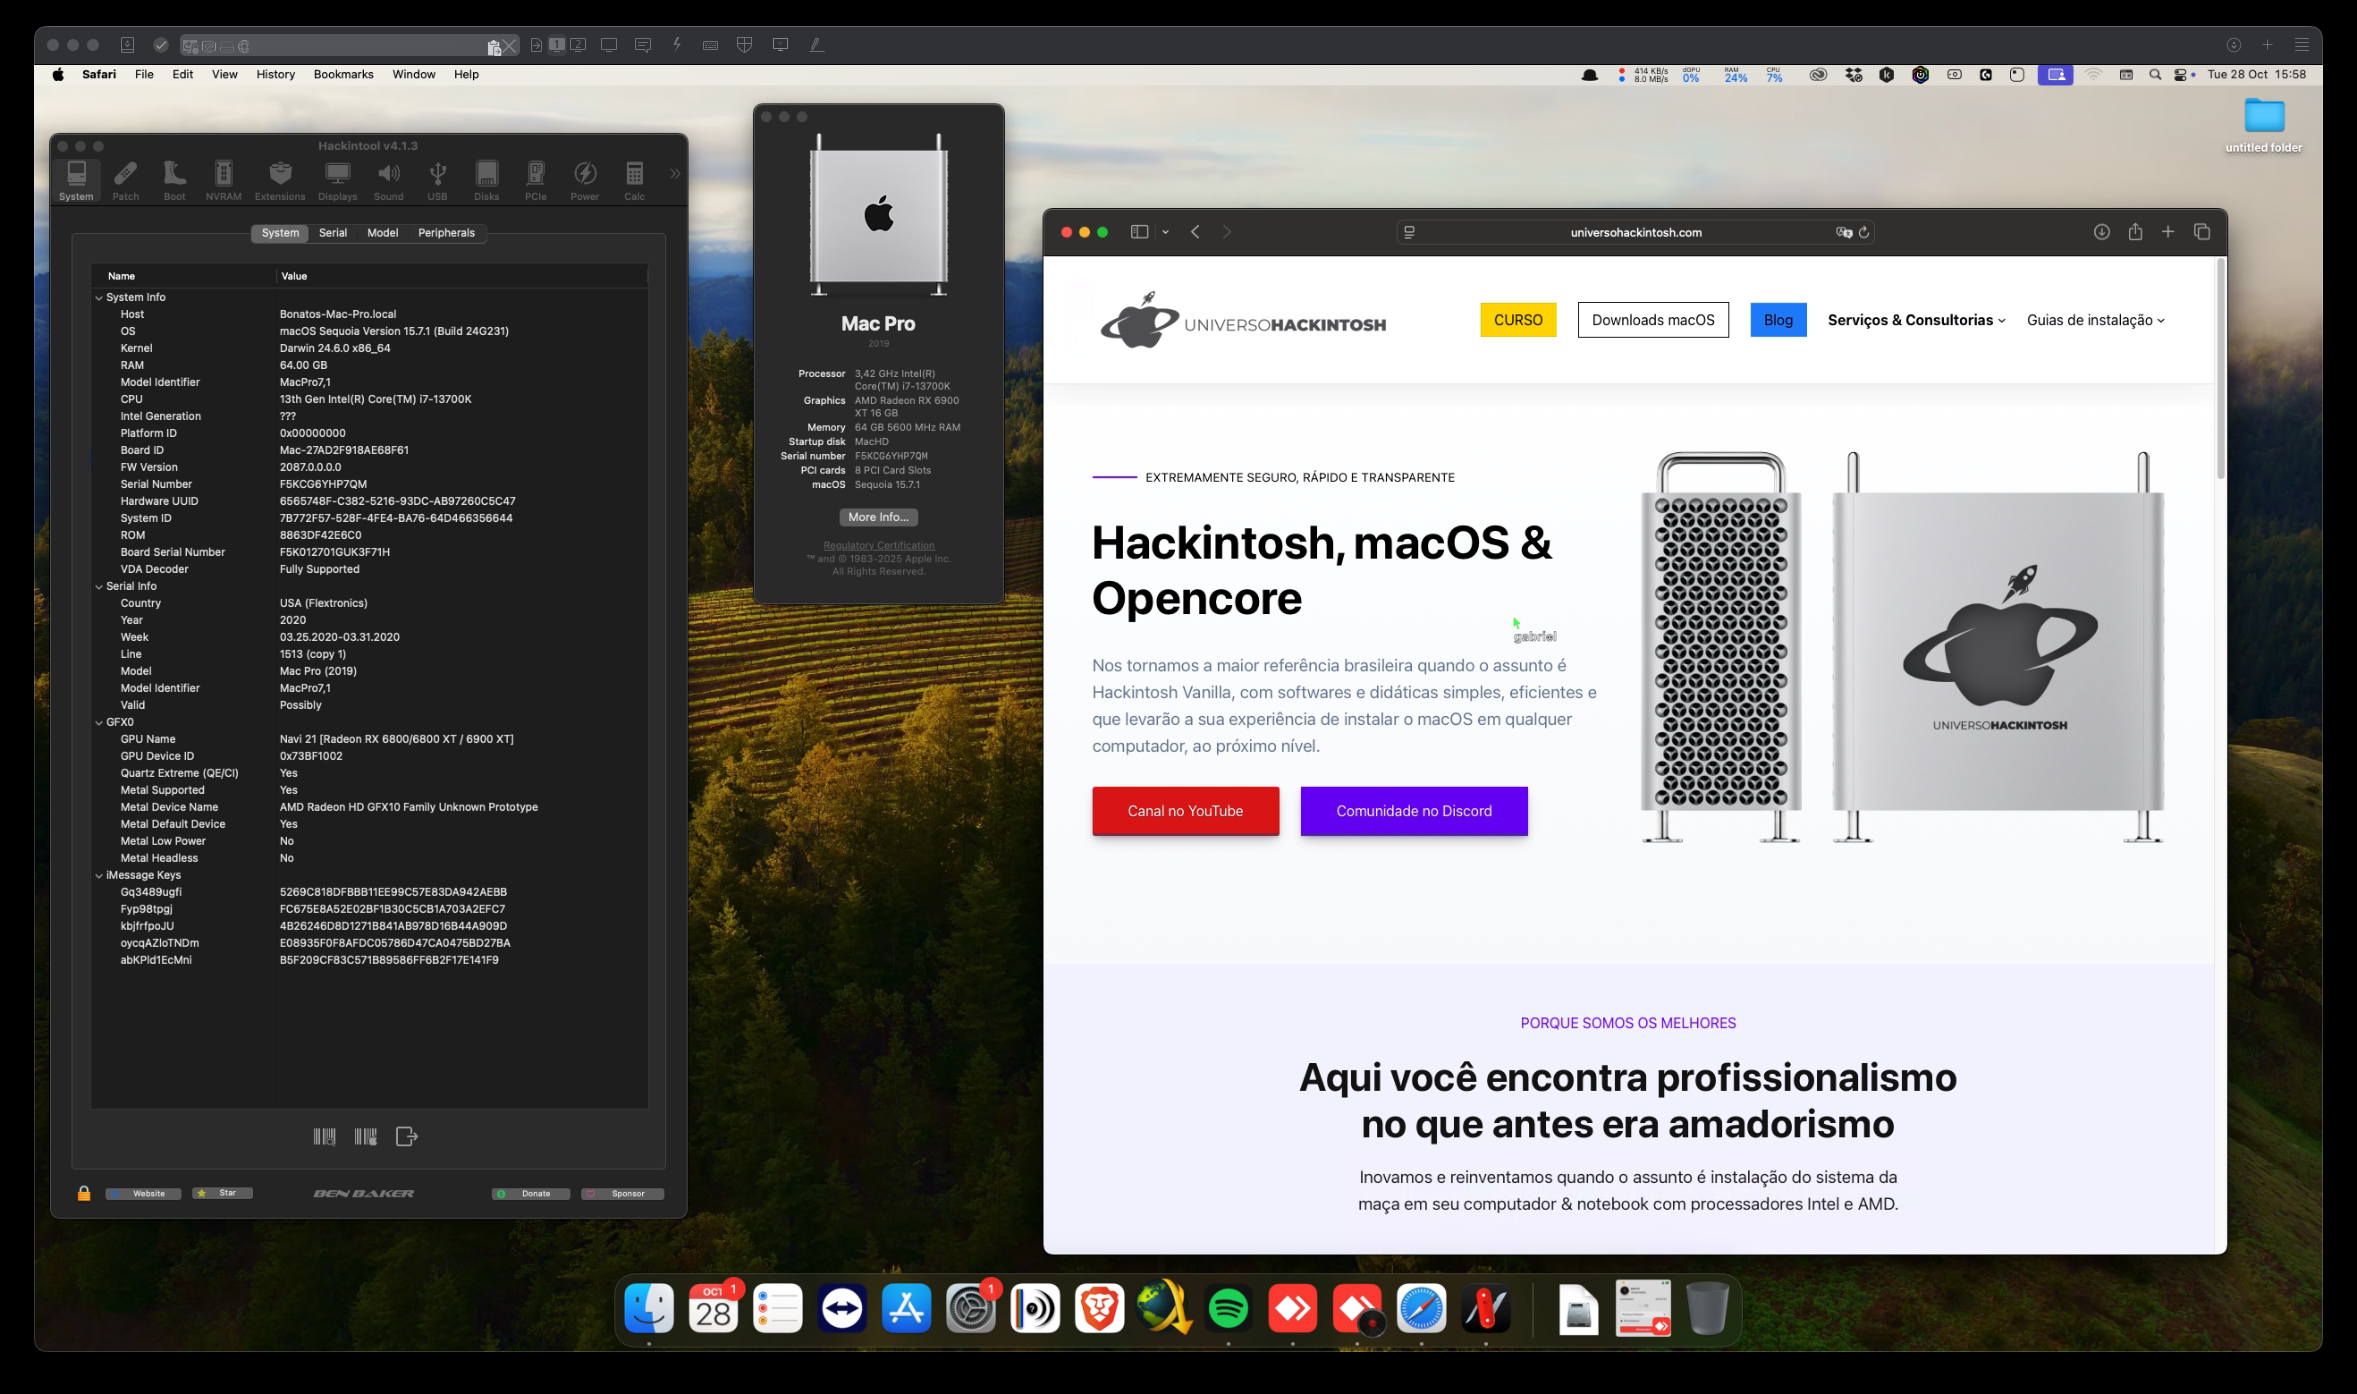Open Spotify from the Dock

tap(1228, 1309)
